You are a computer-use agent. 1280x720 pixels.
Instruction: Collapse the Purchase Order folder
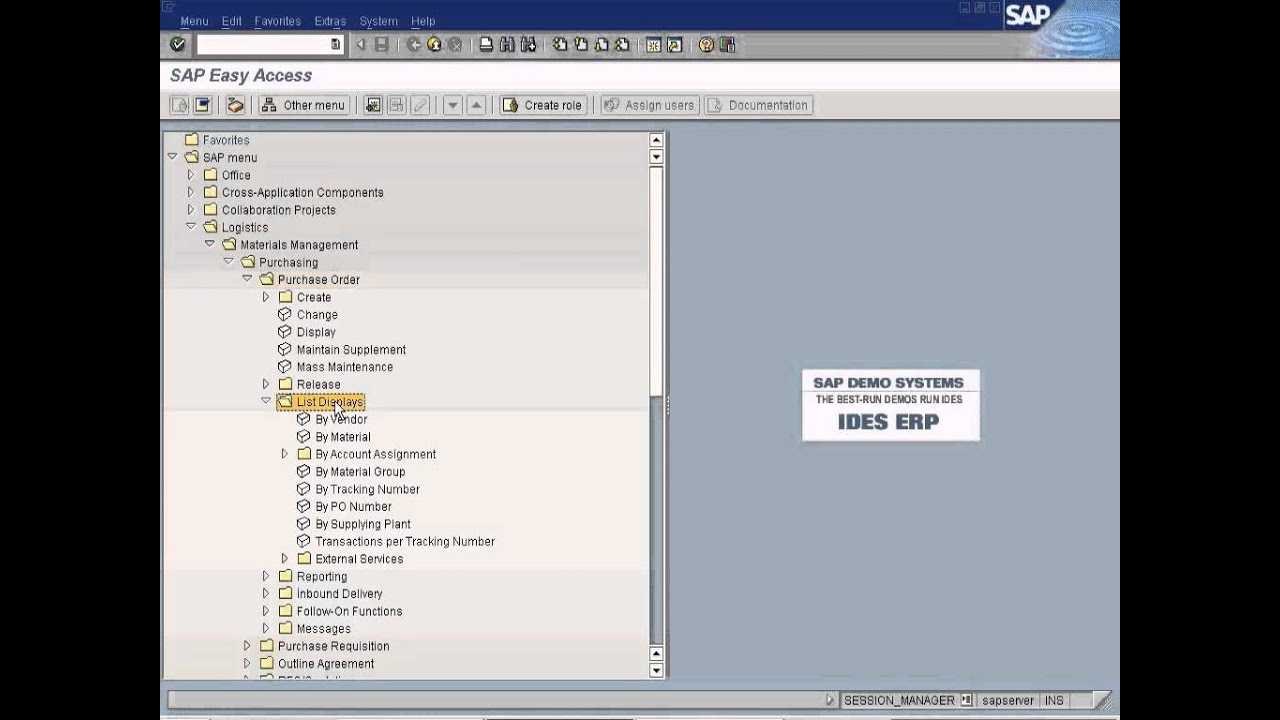(247, 279)
